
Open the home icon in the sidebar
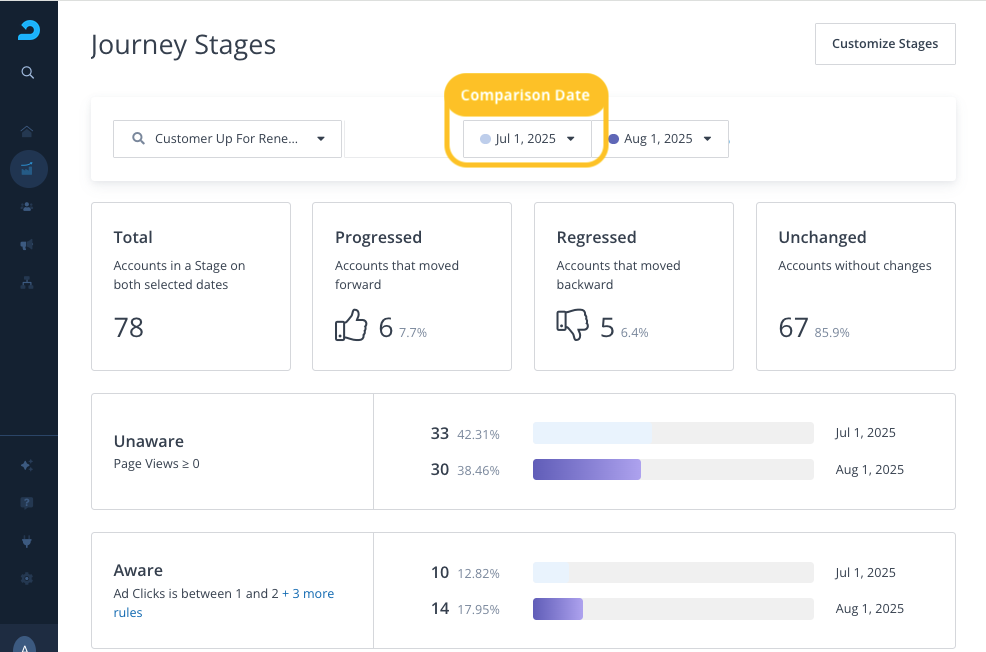pyautogui.click(x=28, y=131)
